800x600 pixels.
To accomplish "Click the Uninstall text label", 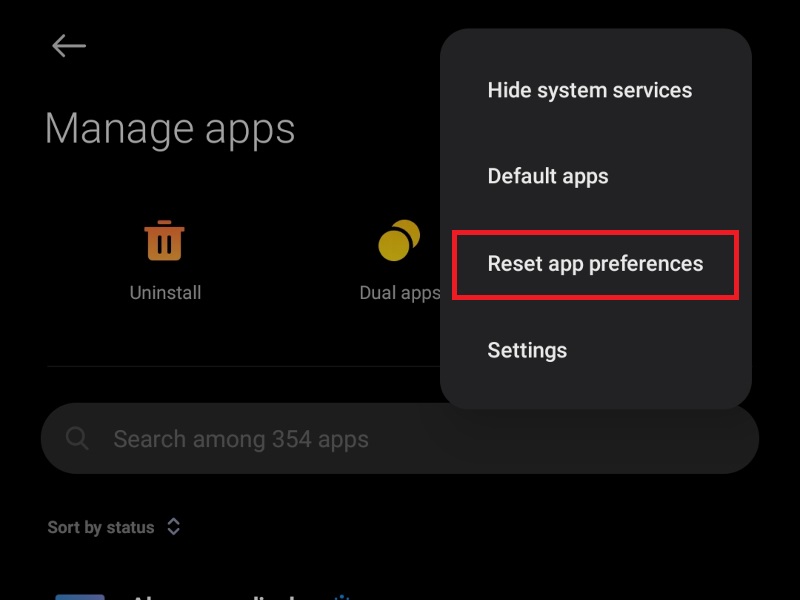I will (x=165, y=293).
